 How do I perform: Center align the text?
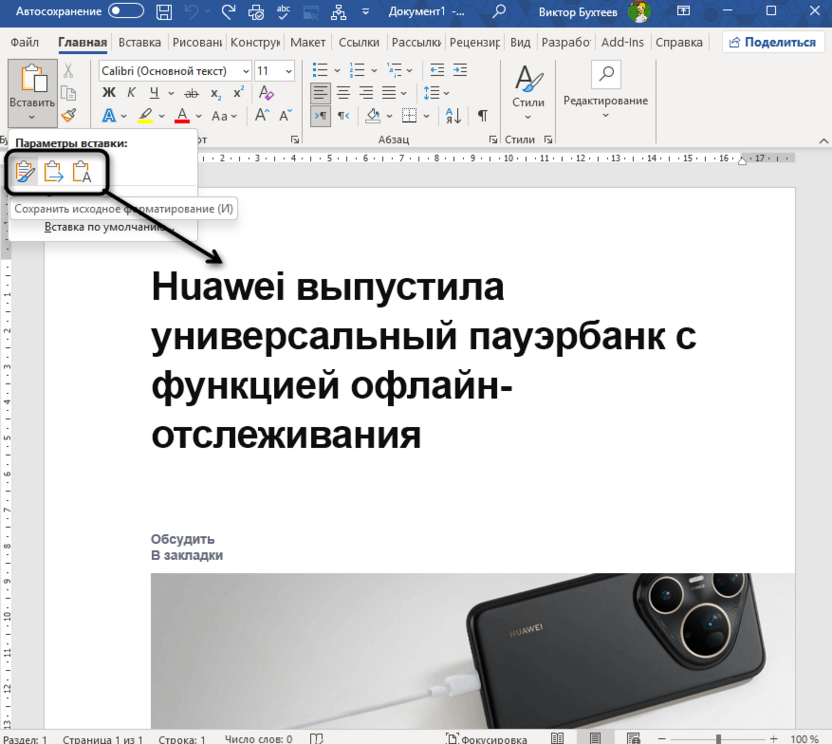[x=343, y=93]
